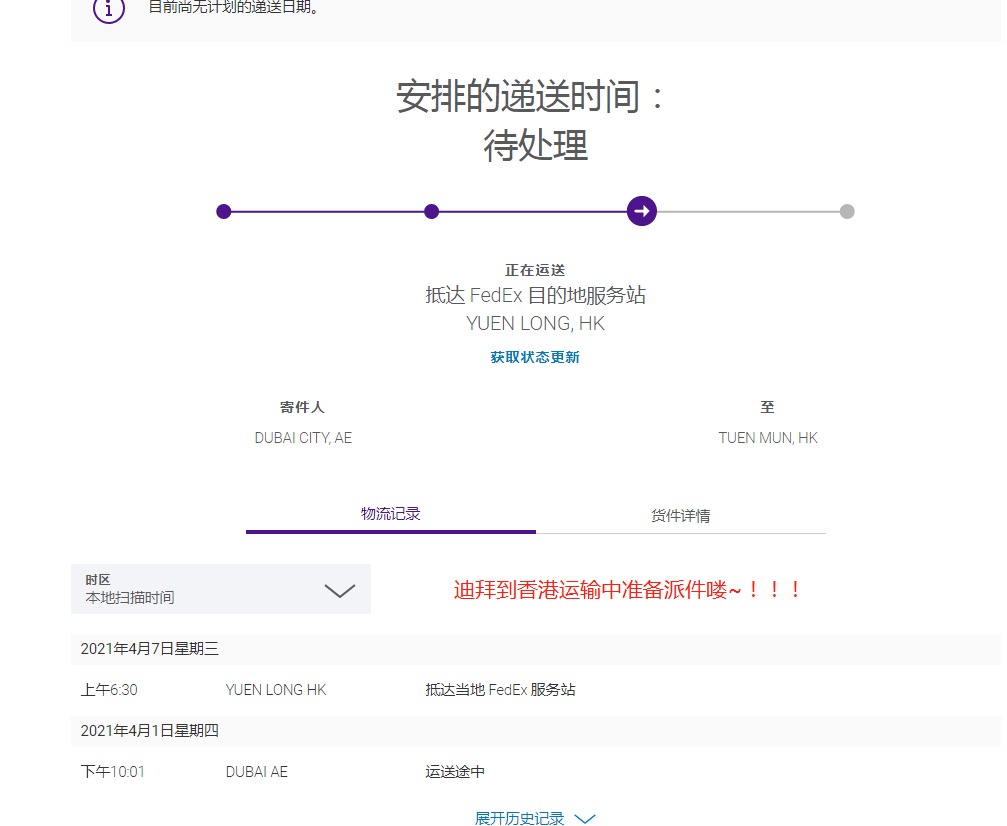Click 目前尚无计划的递送日期 notice text
The image size is (1007, 826).
point(234,8)
